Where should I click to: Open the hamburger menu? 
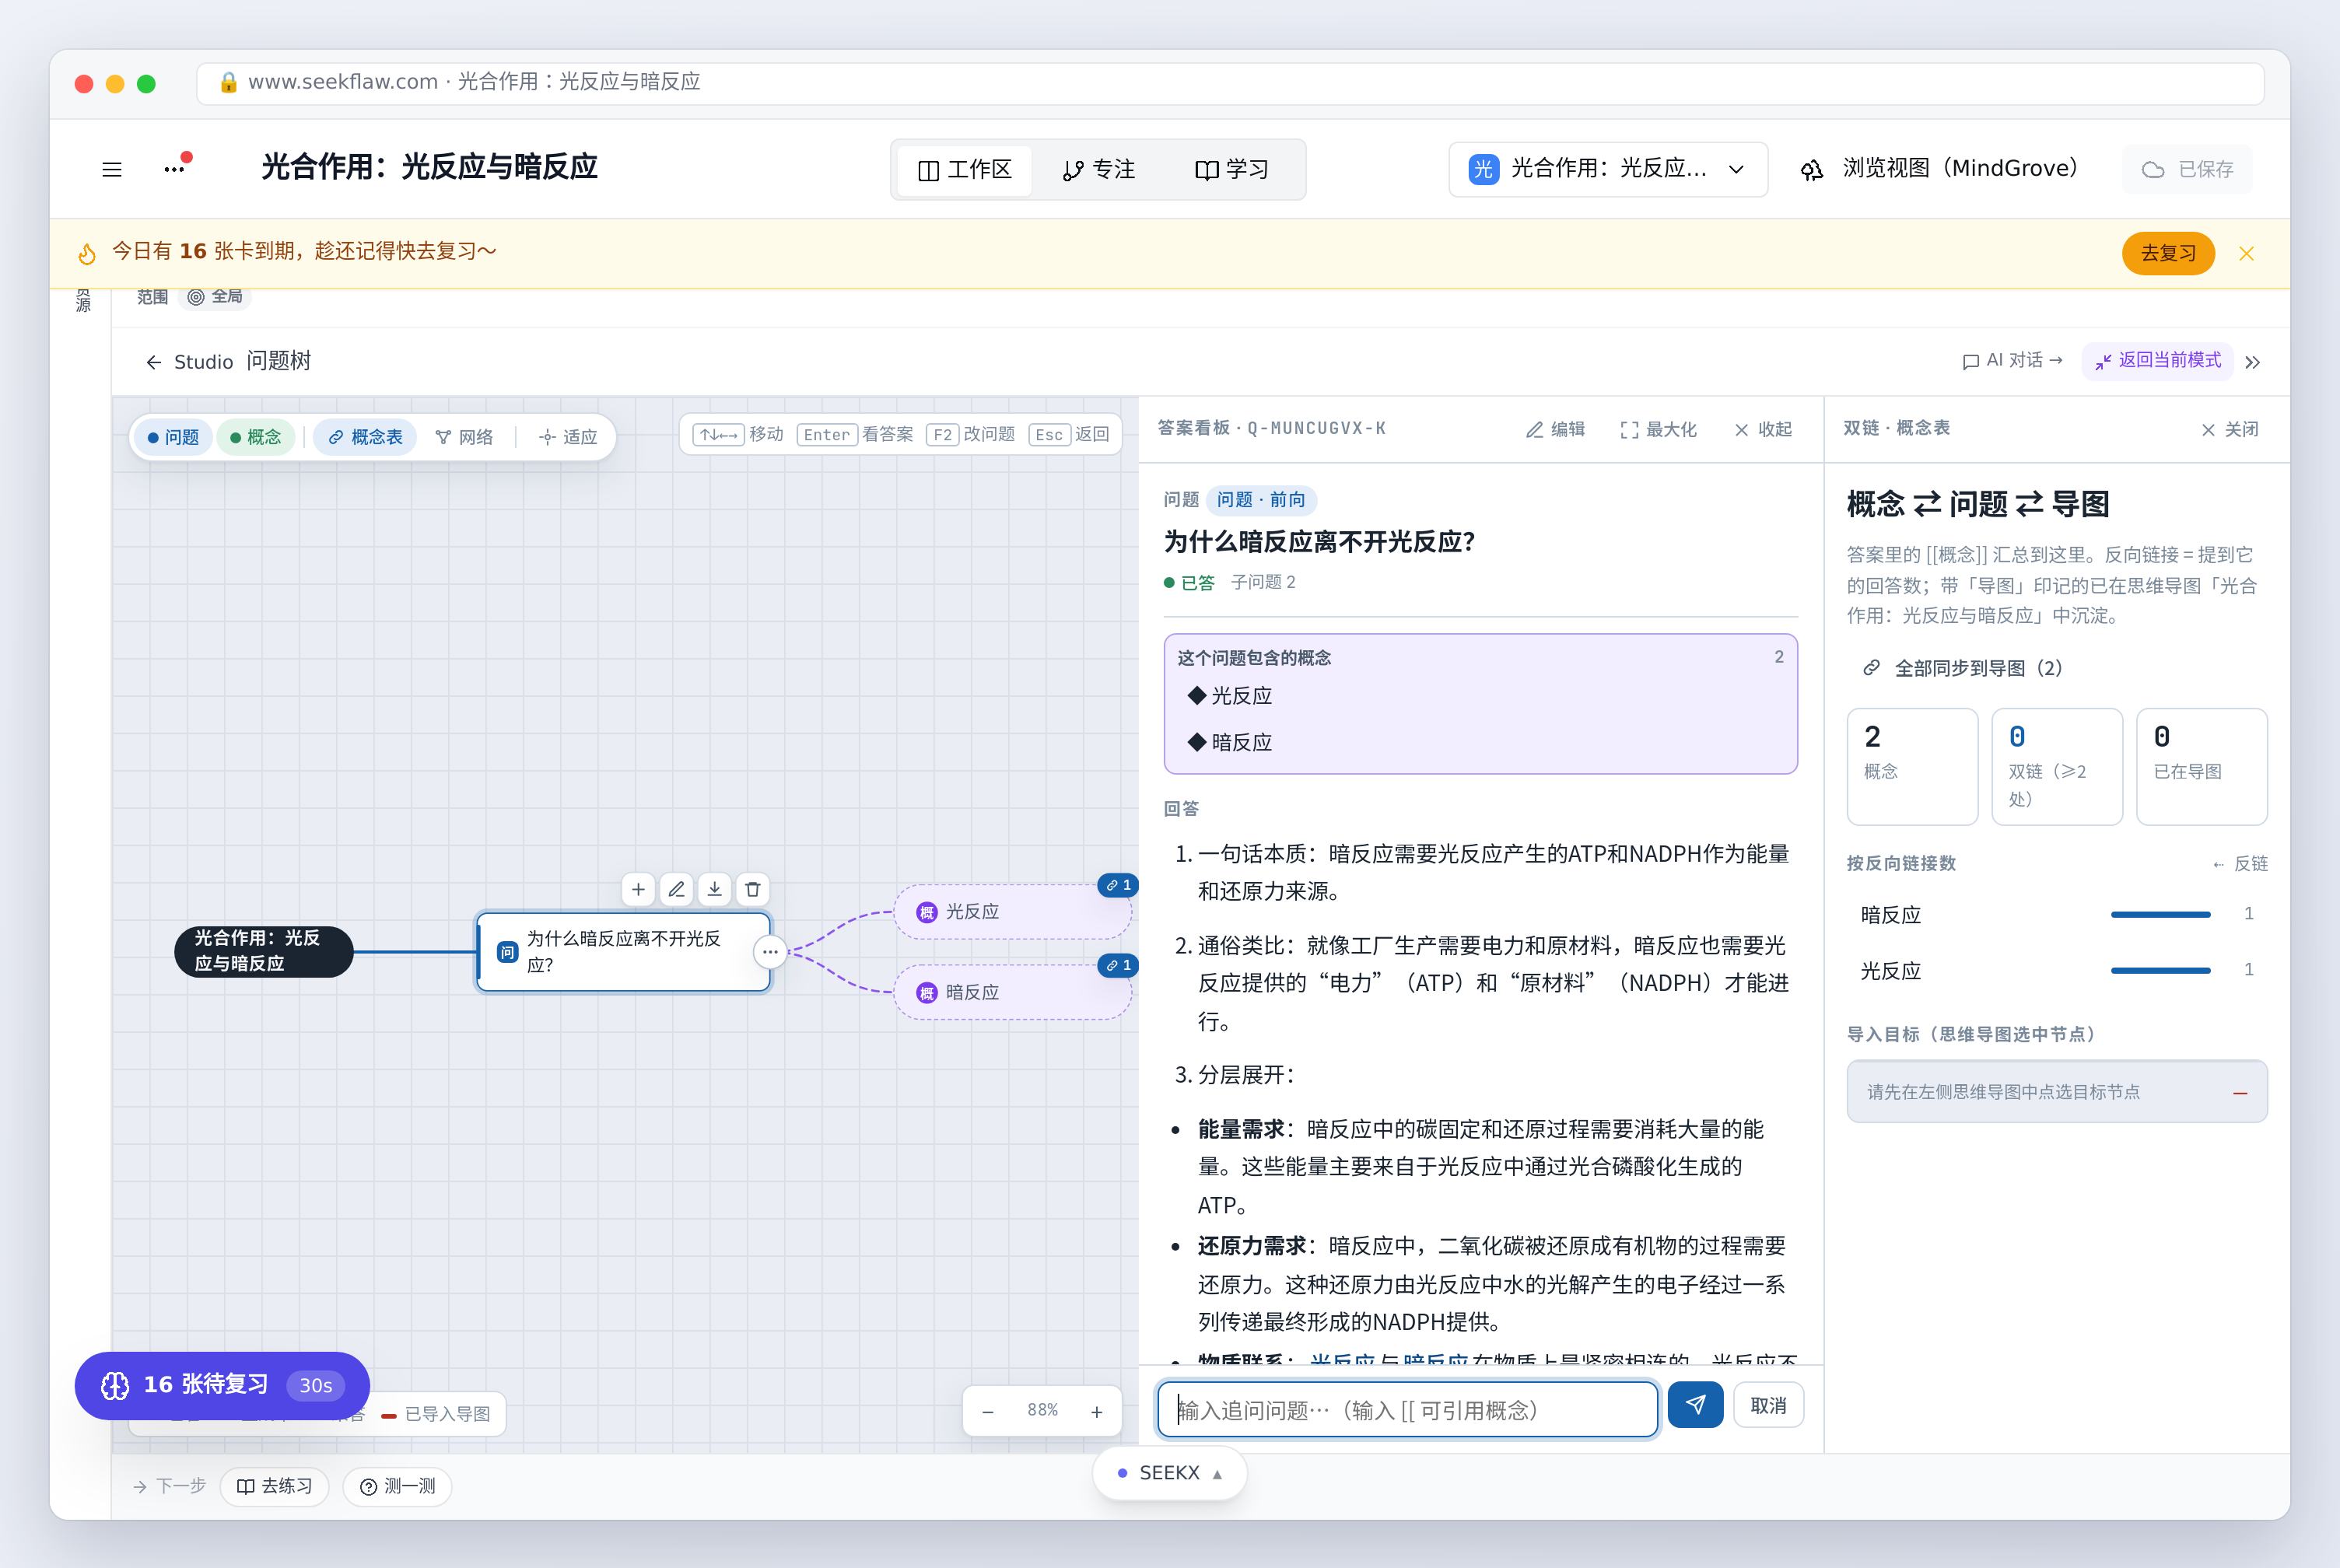click(x=112, y=169)
